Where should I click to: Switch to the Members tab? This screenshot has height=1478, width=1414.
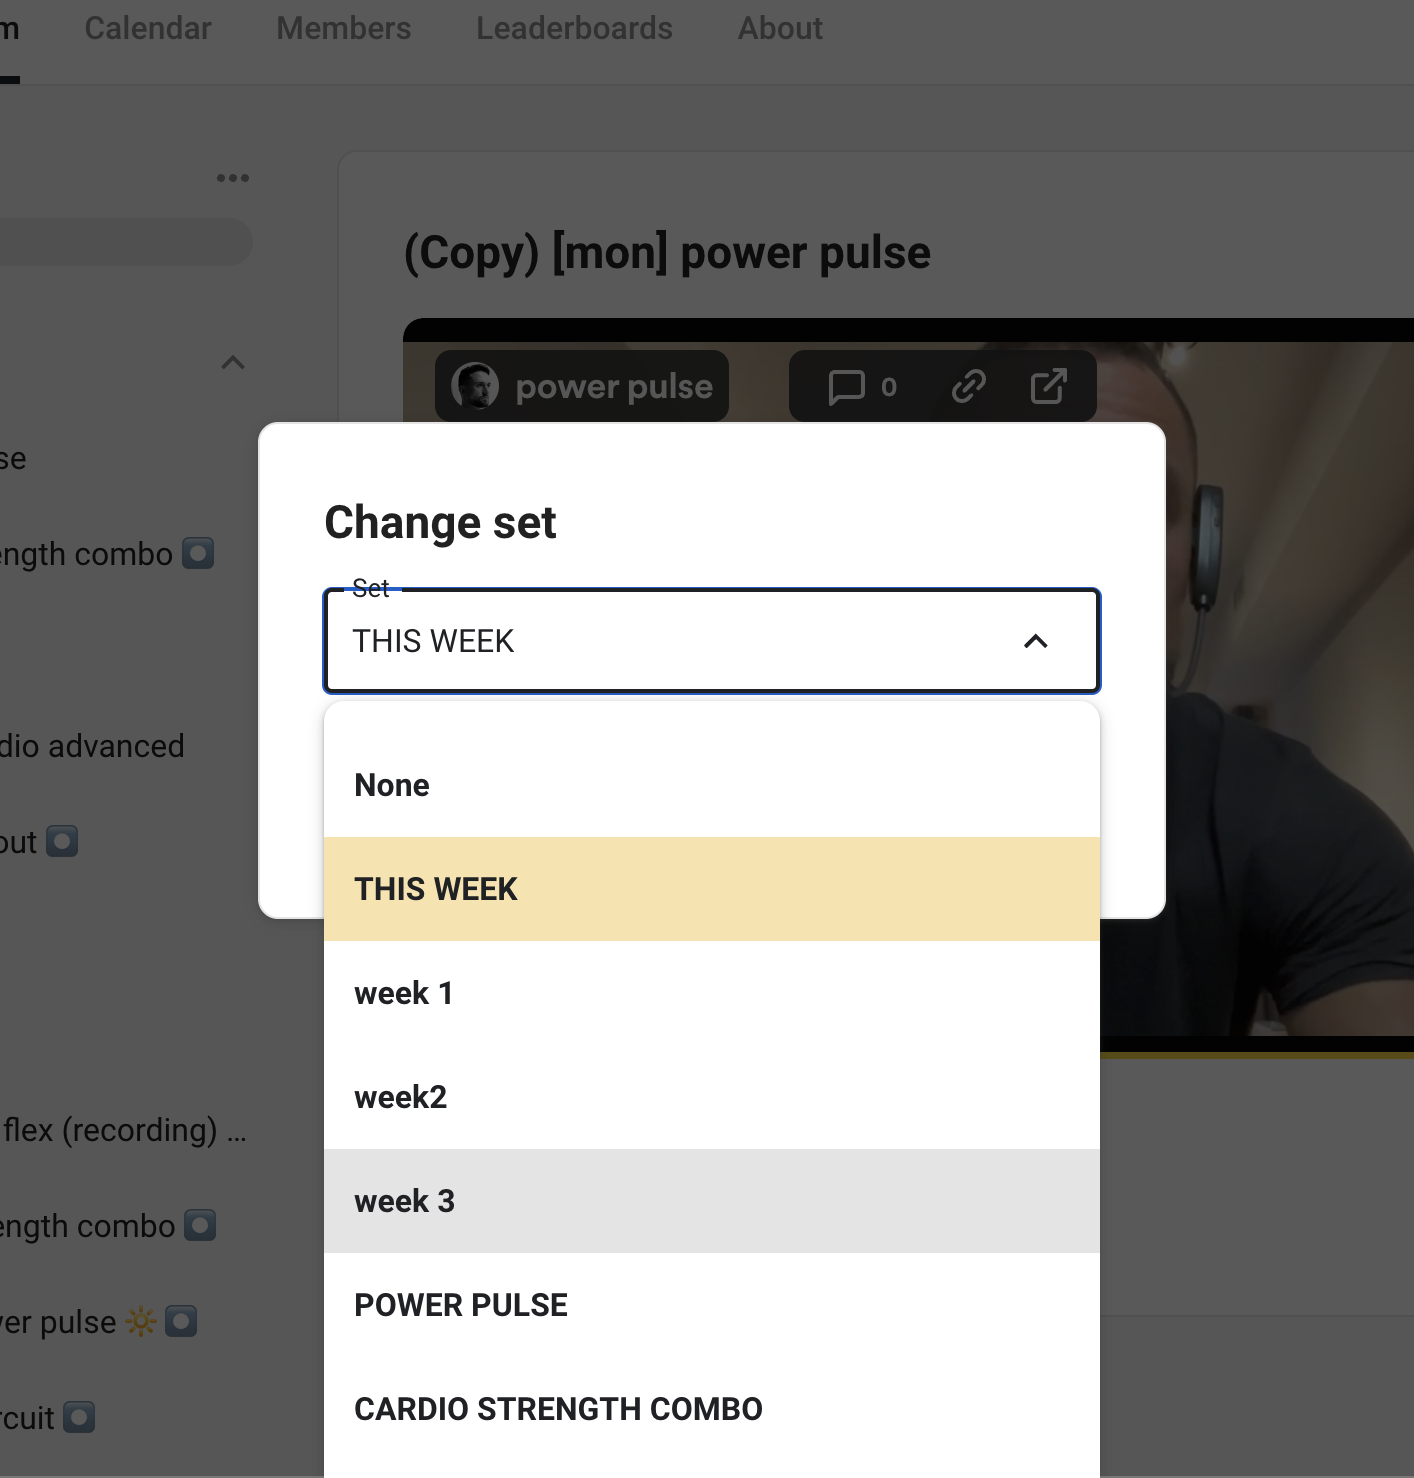coord(343,28)
